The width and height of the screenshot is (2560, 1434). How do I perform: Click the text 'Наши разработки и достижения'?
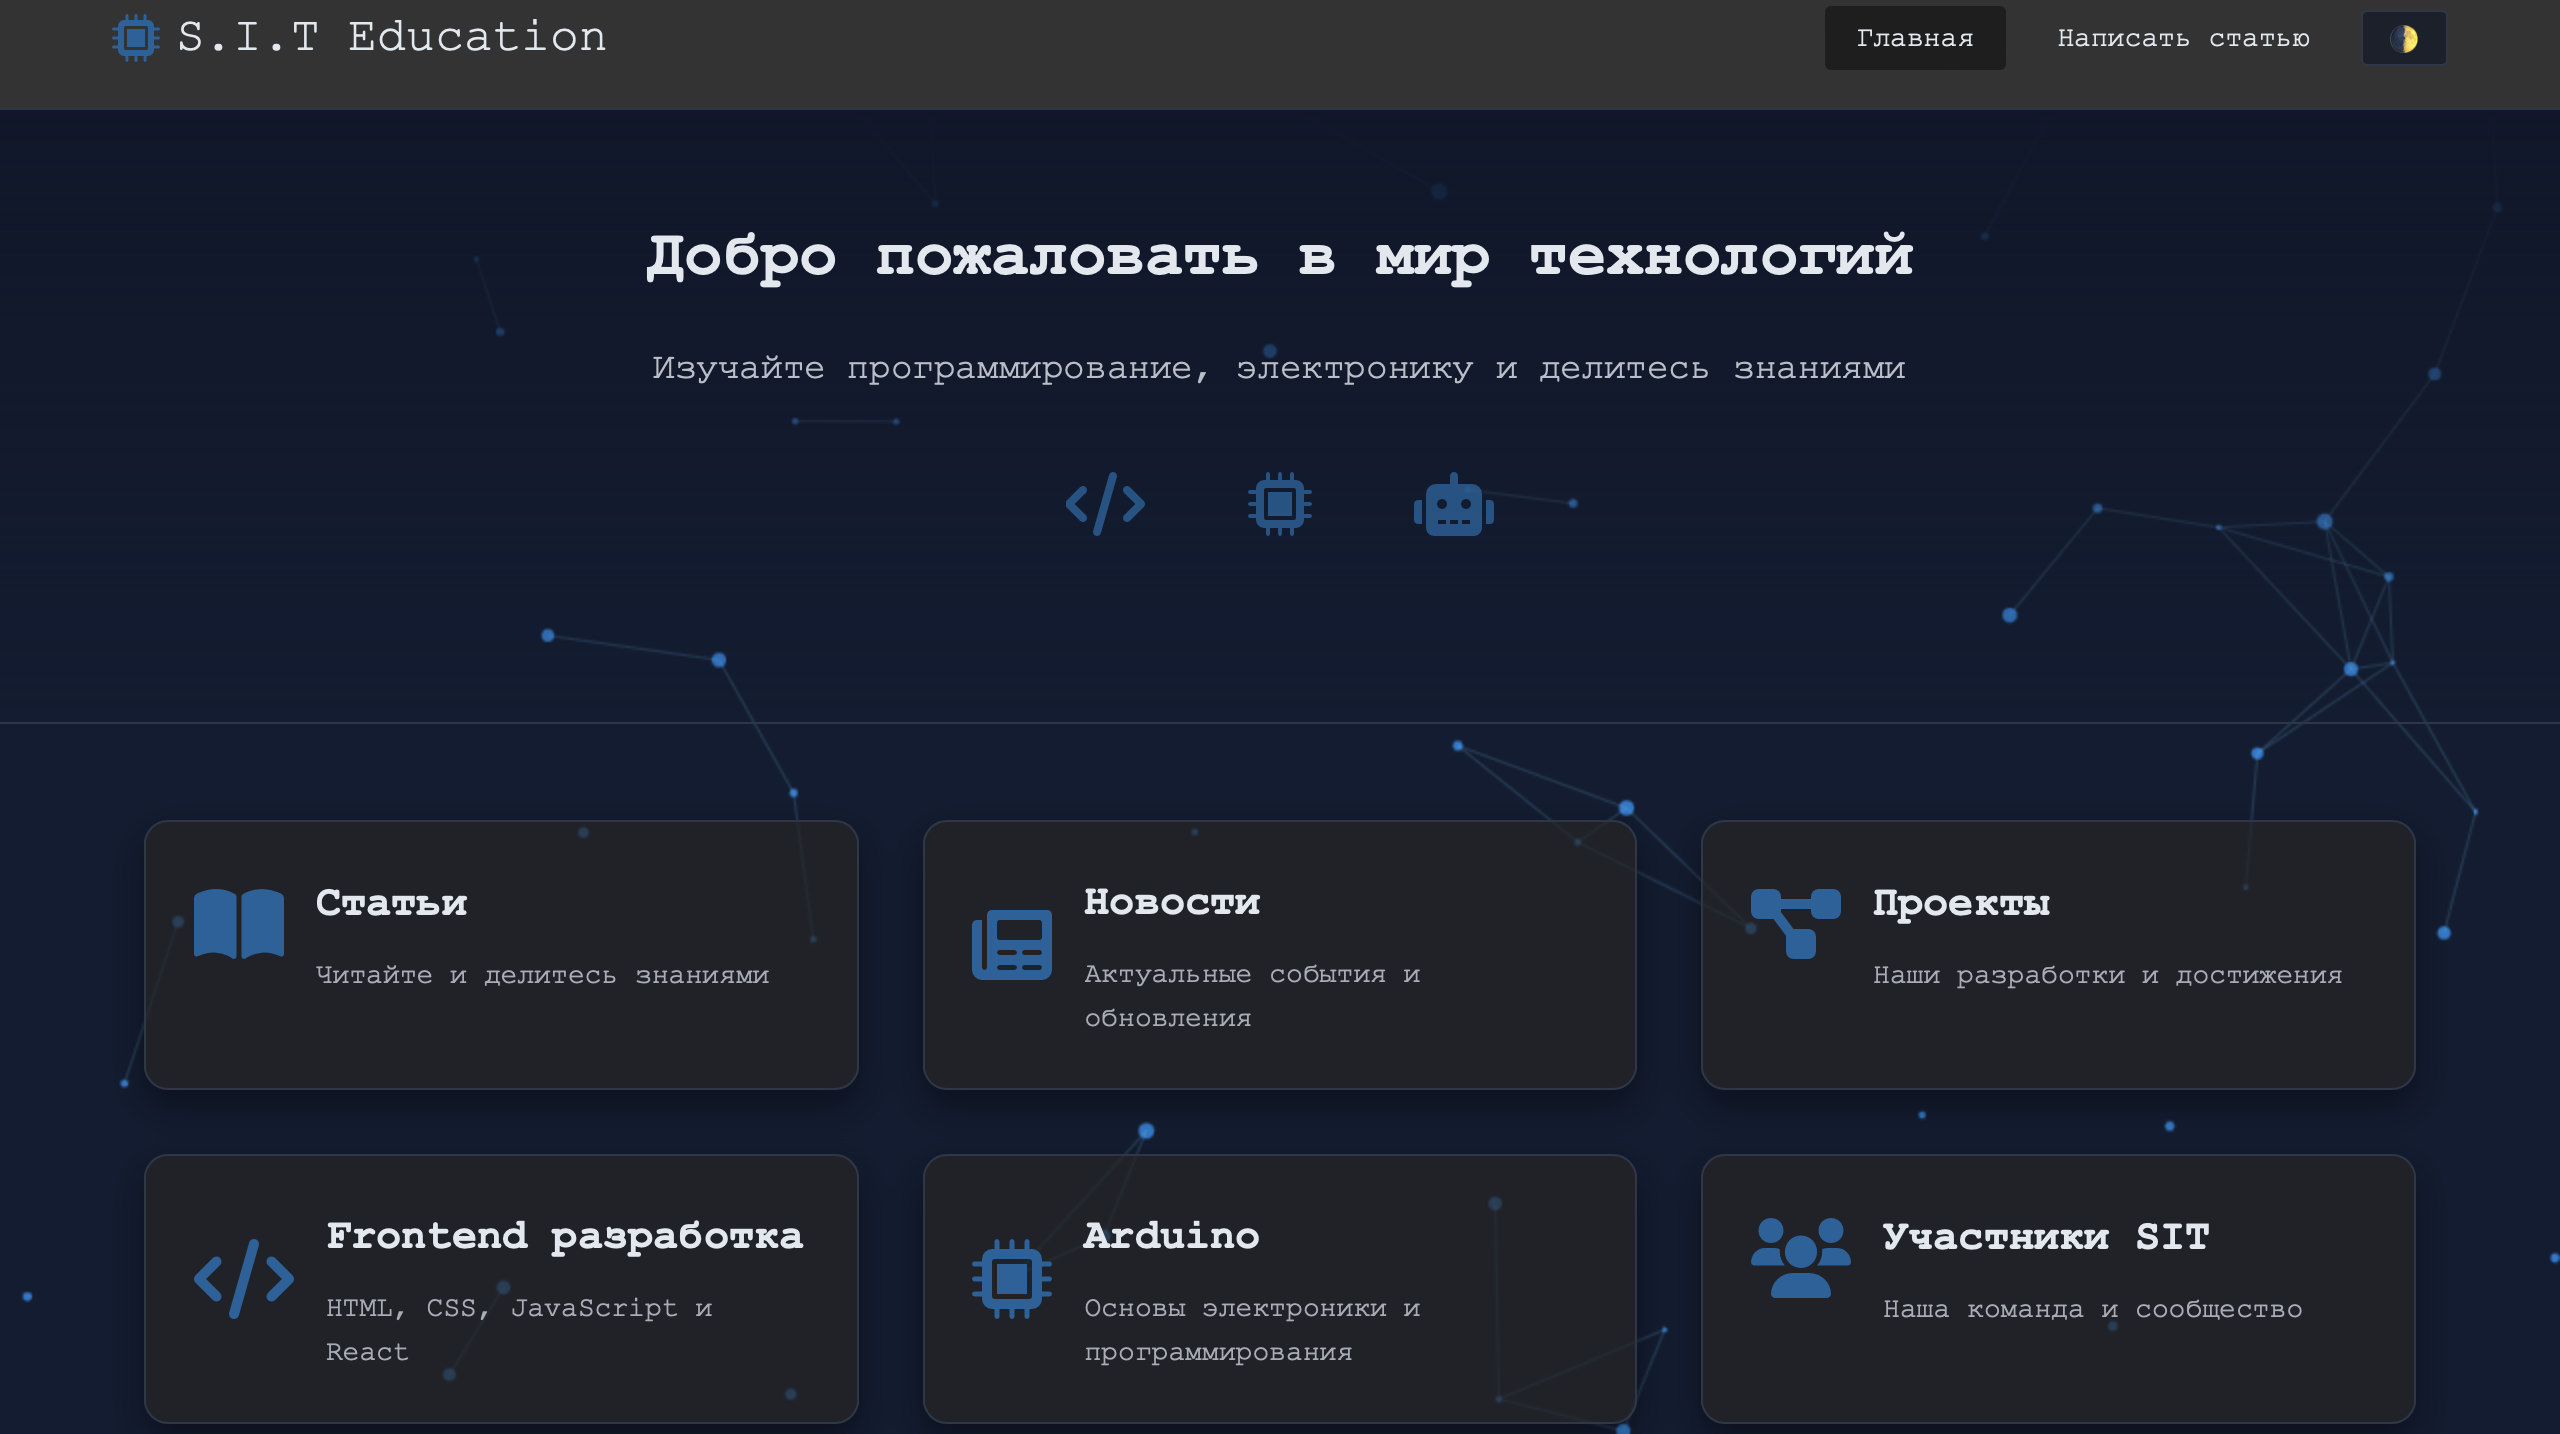[x=2108, y=975]
